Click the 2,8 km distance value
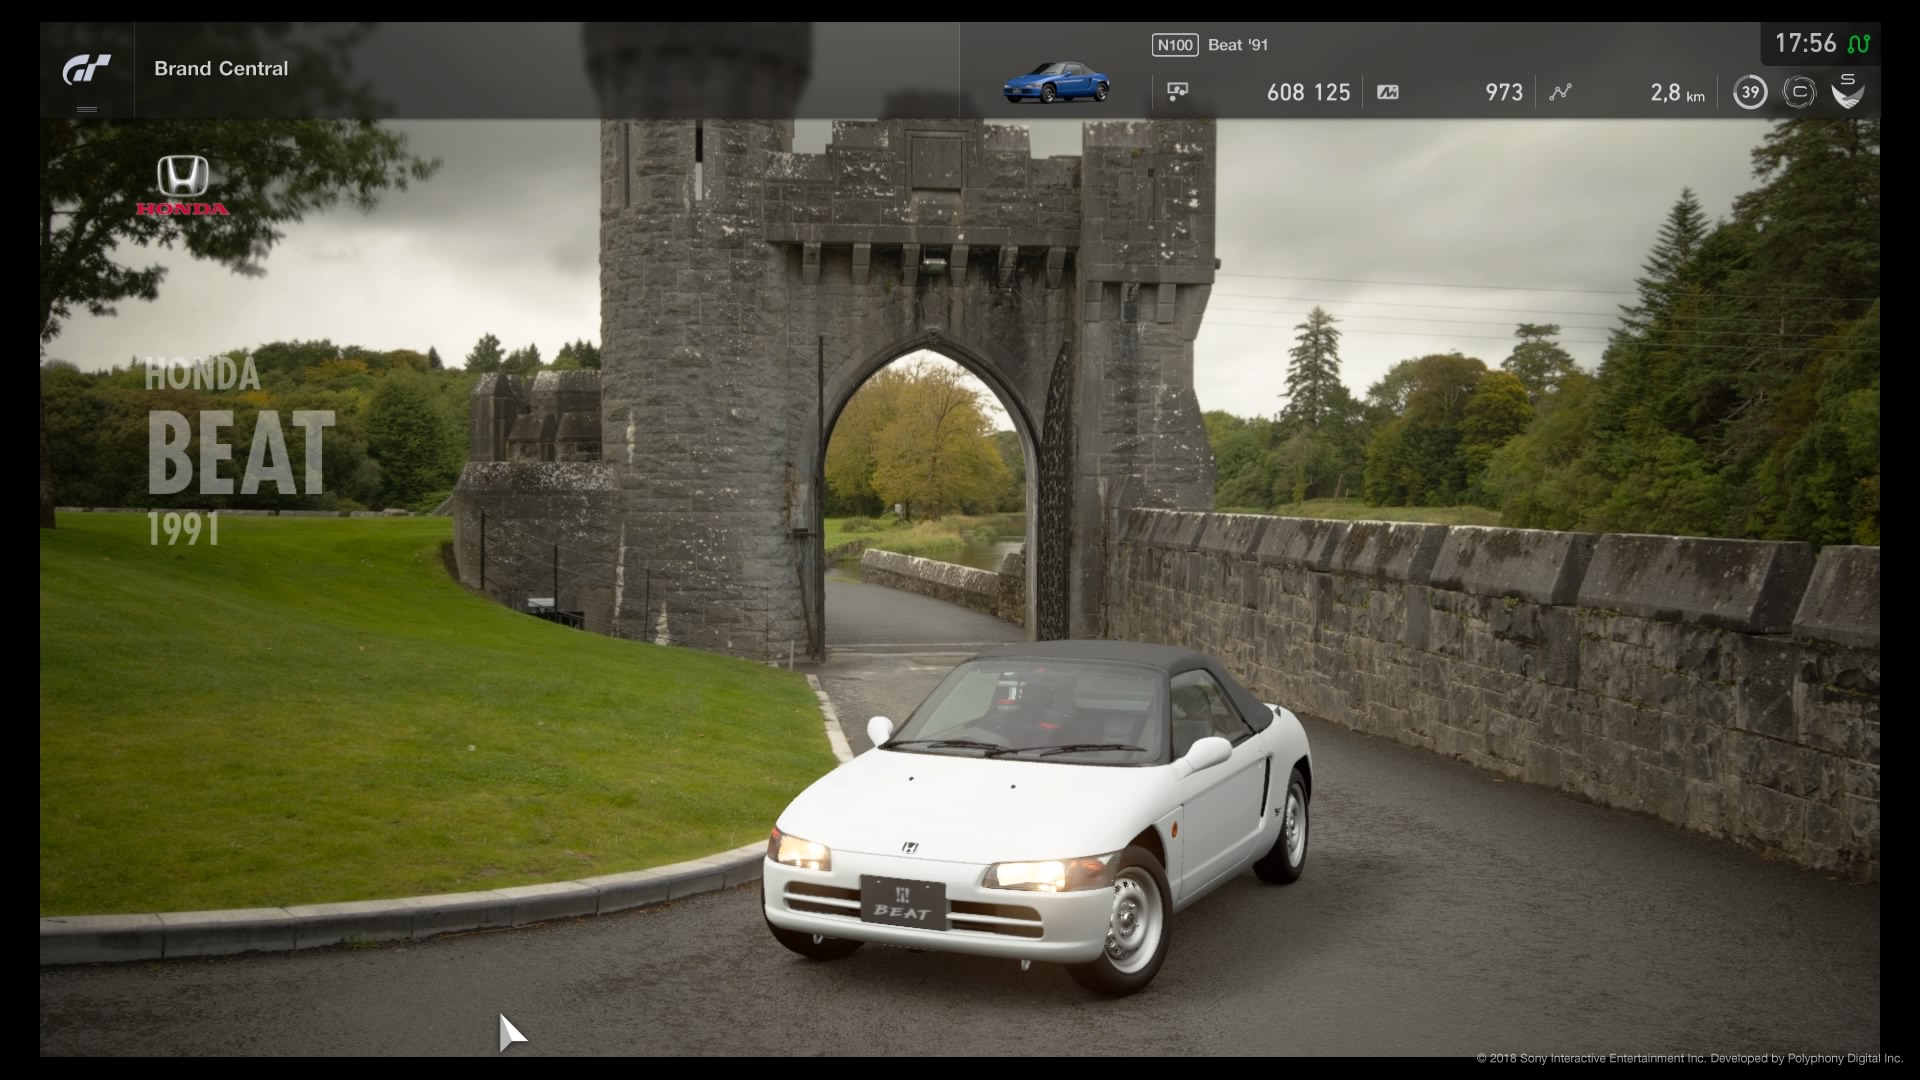The width and height of the screenshot is (1920, 1080). [x=1677, y=93]
